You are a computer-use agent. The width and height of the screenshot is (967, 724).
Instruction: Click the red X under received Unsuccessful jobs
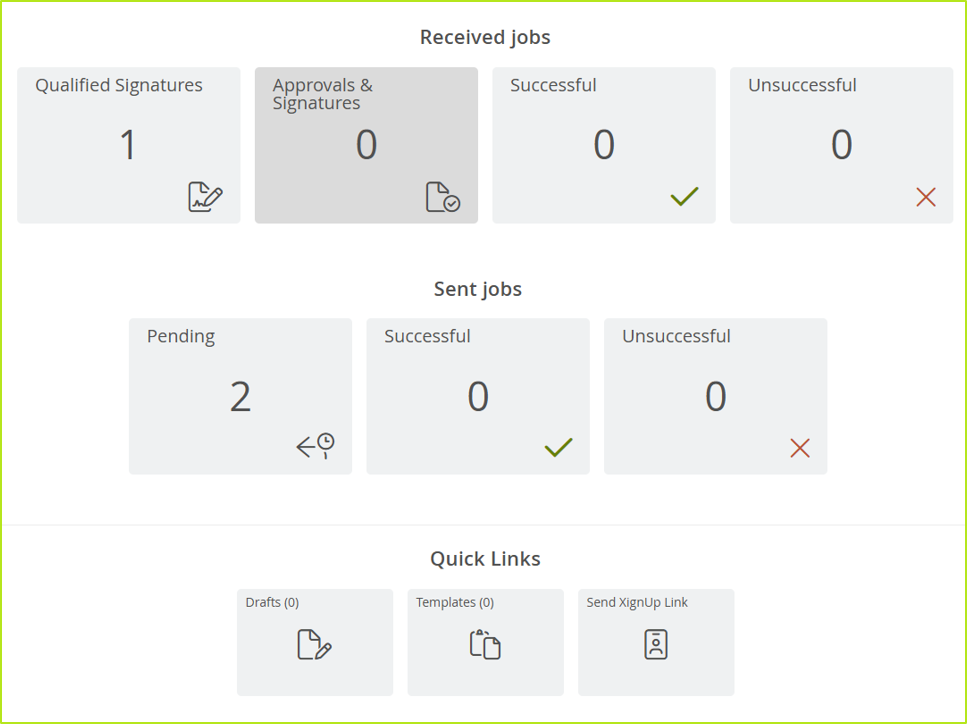pos(924,197)
